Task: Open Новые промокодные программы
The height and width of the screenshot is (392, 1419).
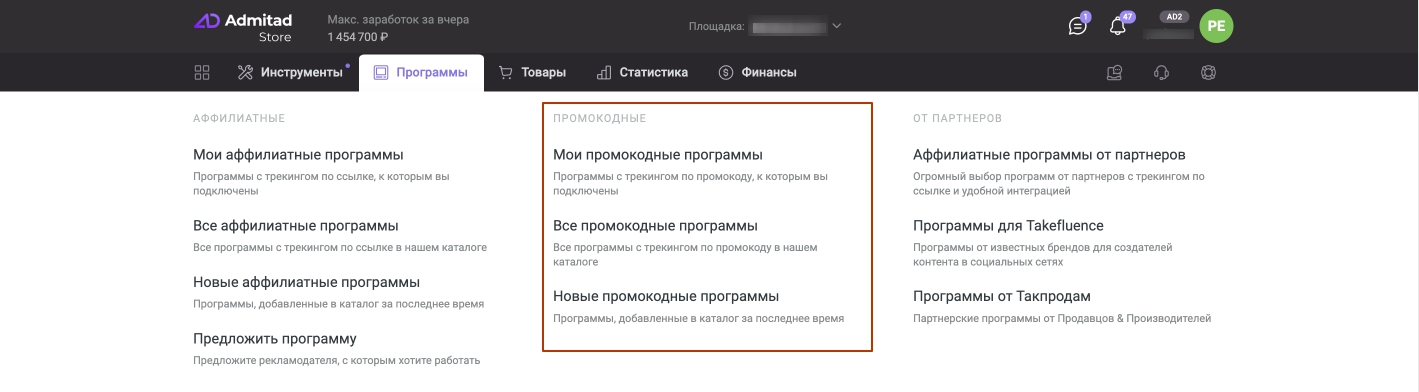Action: point(666,296)
